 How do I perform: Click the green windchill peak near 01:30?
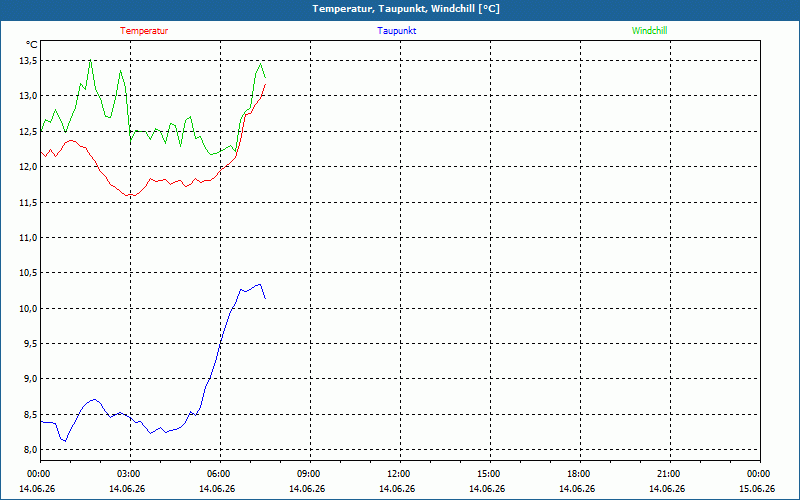(90, 60)
